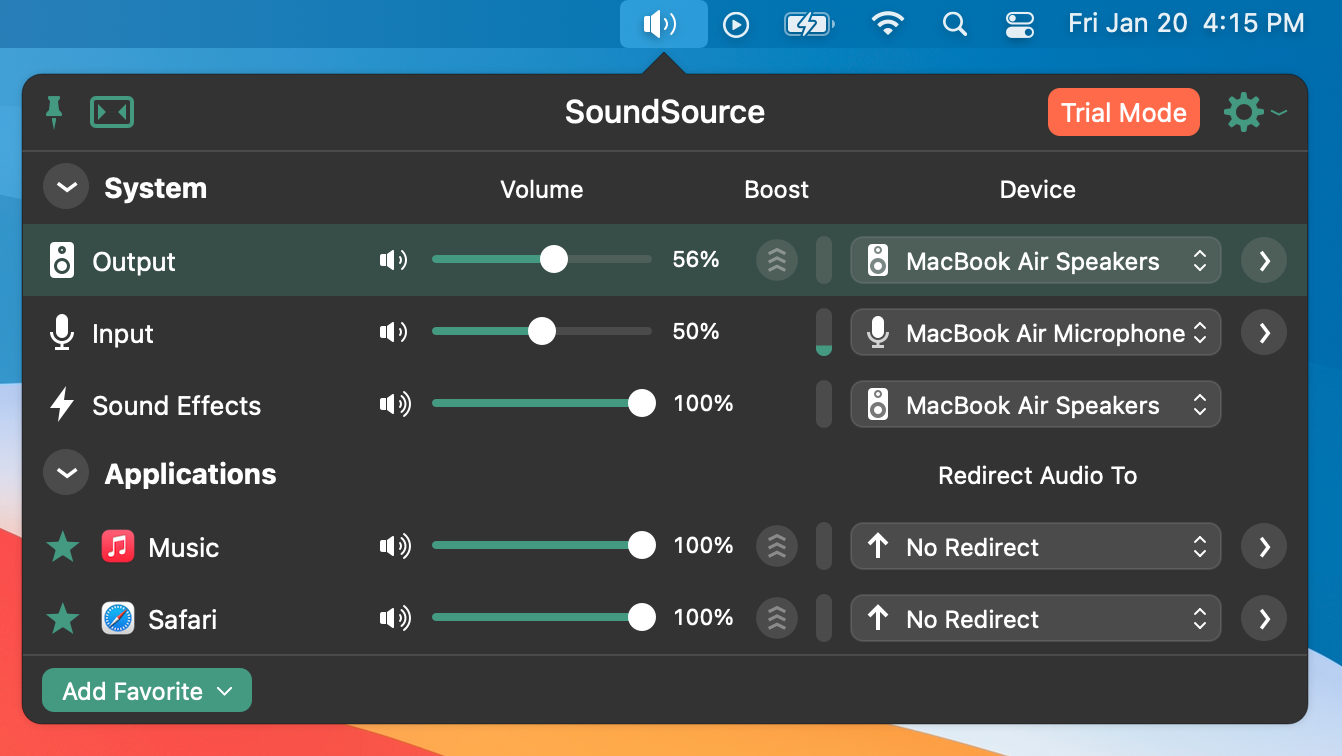Click the Output speaker row icon
1342x756 pixels.
(x=62, y=260)
